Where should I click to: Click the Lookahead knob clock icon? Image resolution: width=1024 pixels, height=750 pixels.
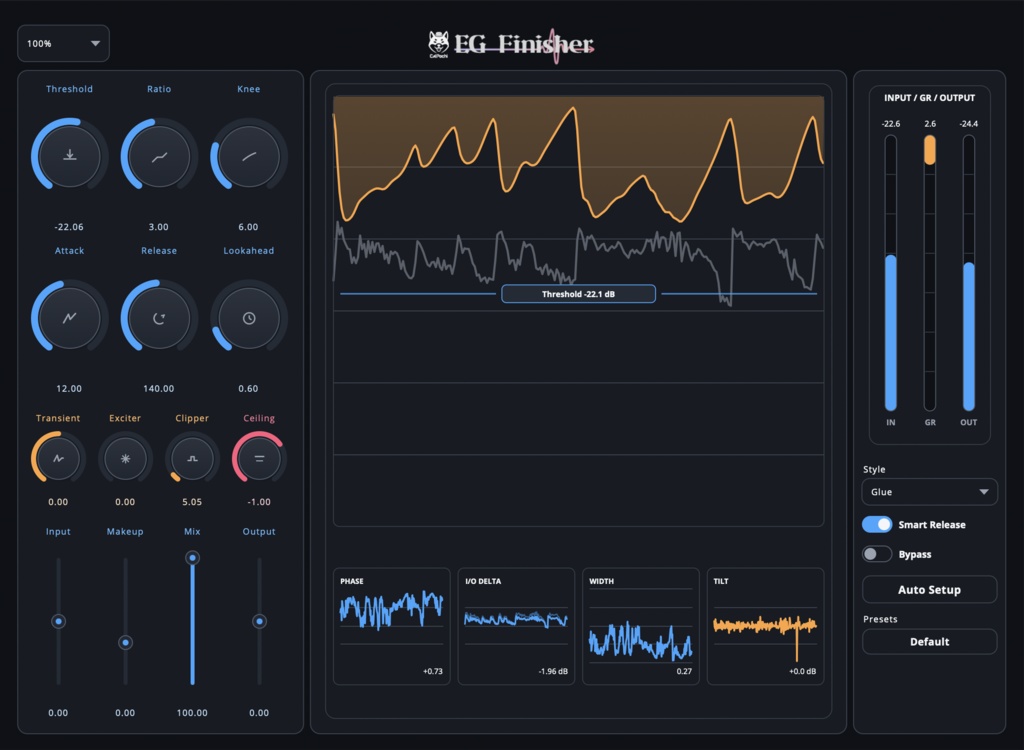click(x=248, y=318)
